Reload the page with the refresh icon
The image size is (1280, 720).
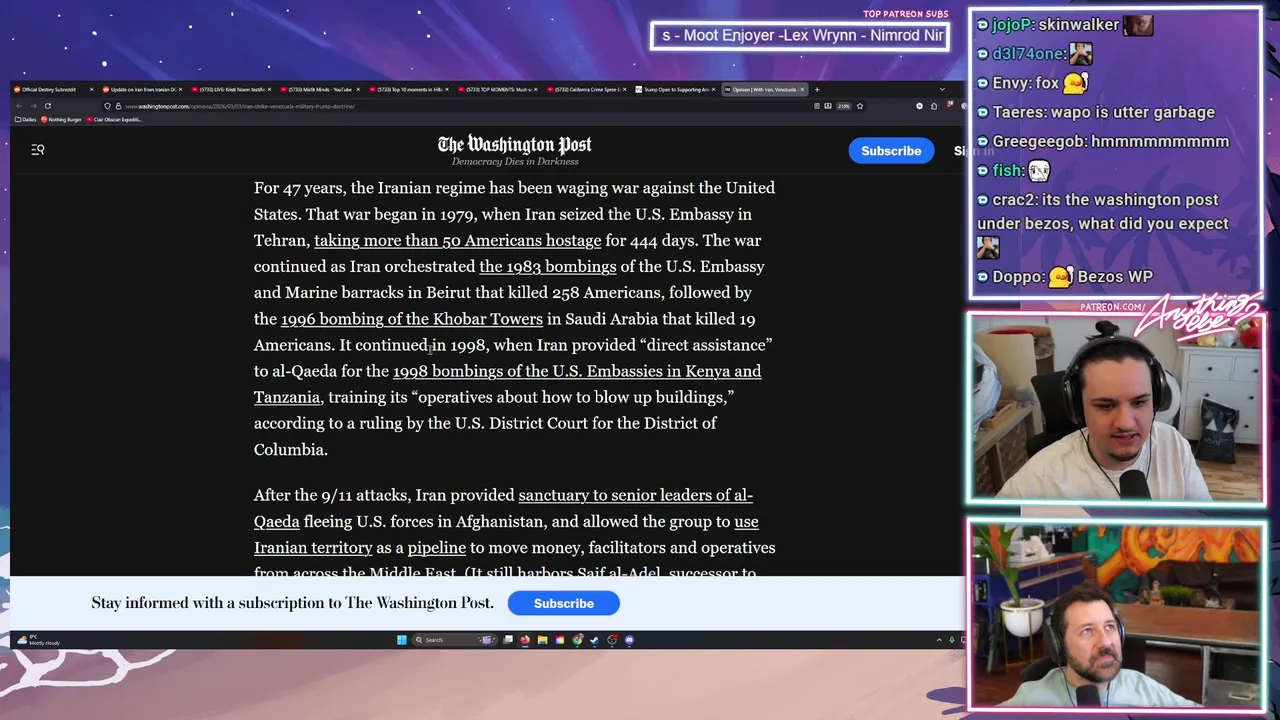(48, 106)
